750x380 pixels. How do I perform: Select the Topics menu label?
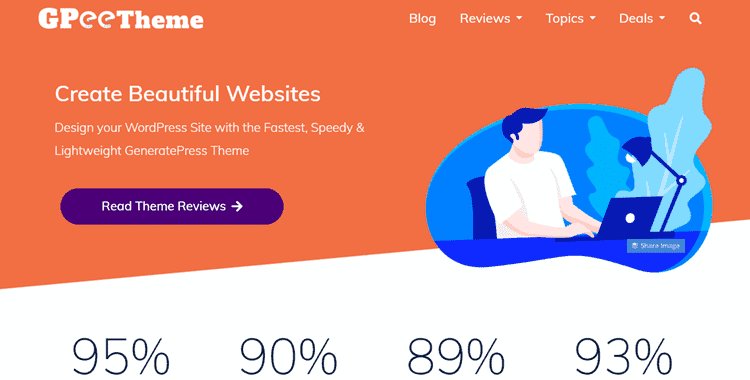[564, 19]
